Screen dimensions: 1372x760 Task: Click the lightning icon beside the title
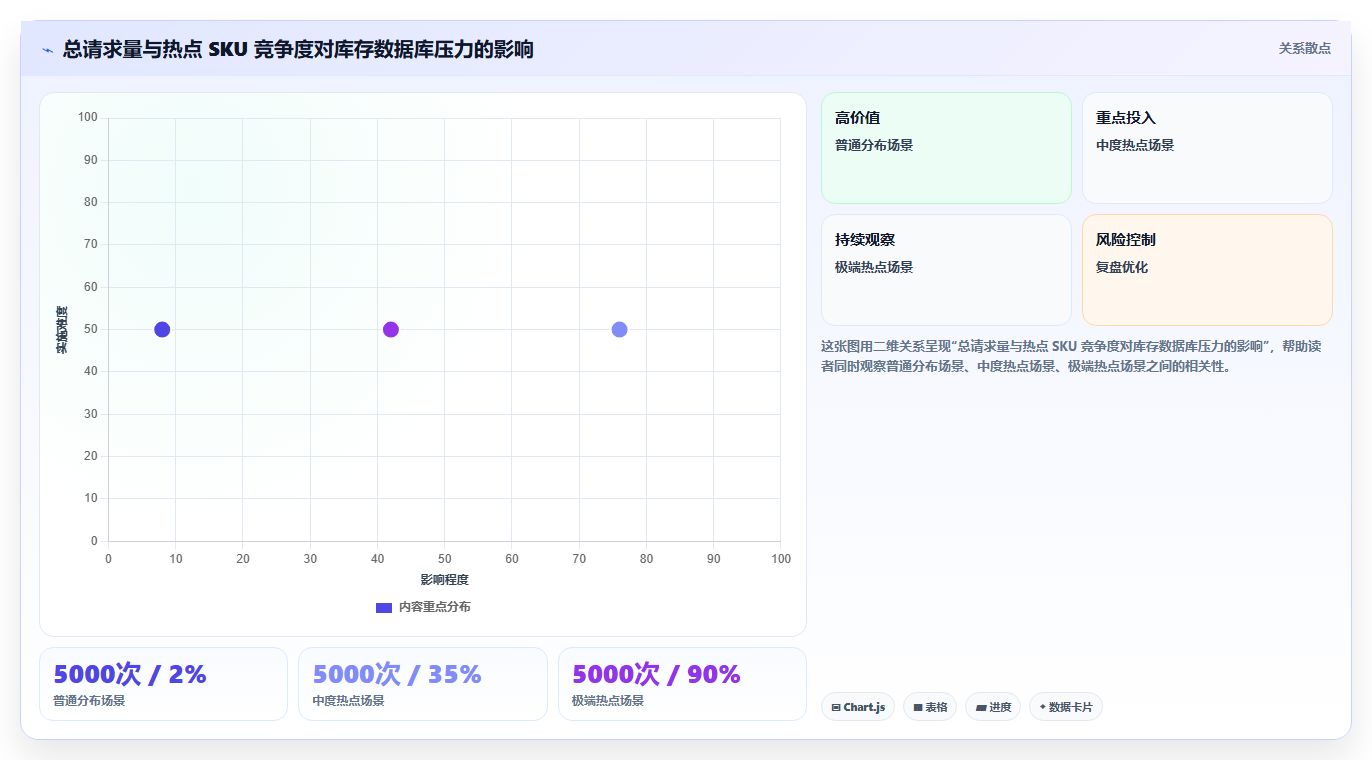tap(48, 49)
